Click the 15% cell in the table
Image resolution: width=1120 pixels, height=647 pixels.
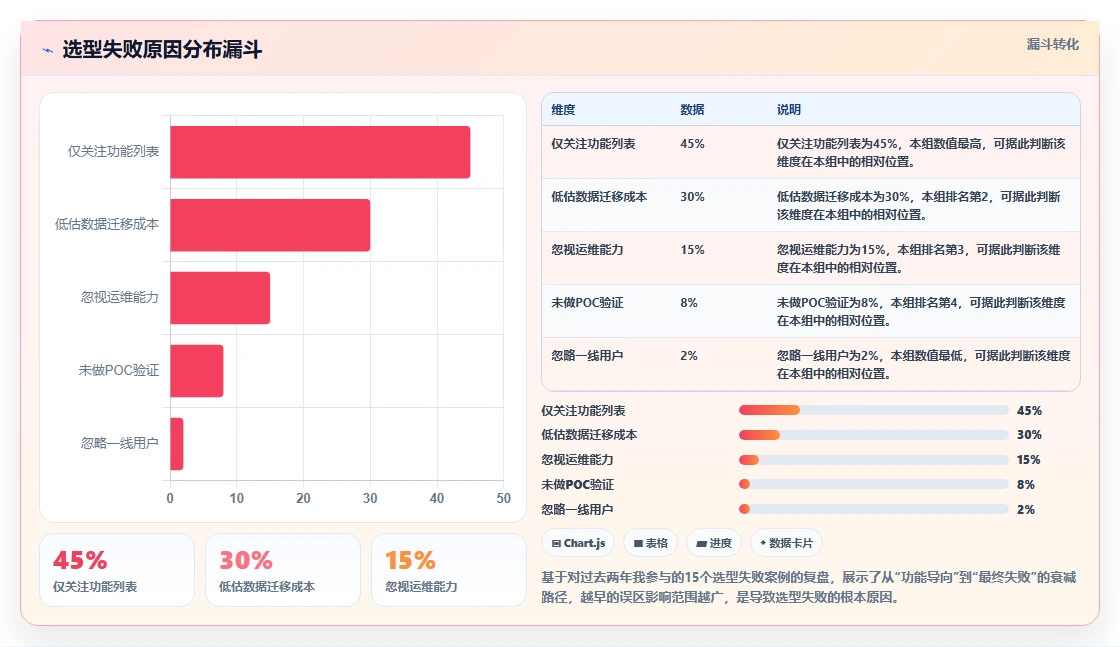tap(692, 249)
